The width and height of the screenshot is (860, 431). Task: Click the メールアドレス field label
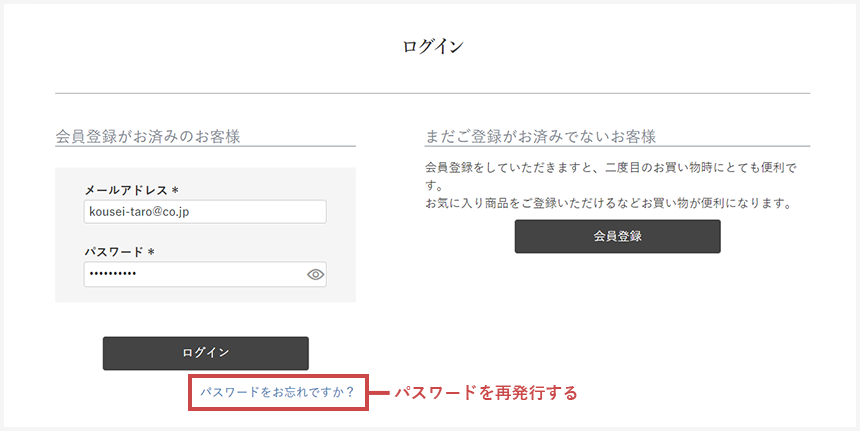(125, 190)
